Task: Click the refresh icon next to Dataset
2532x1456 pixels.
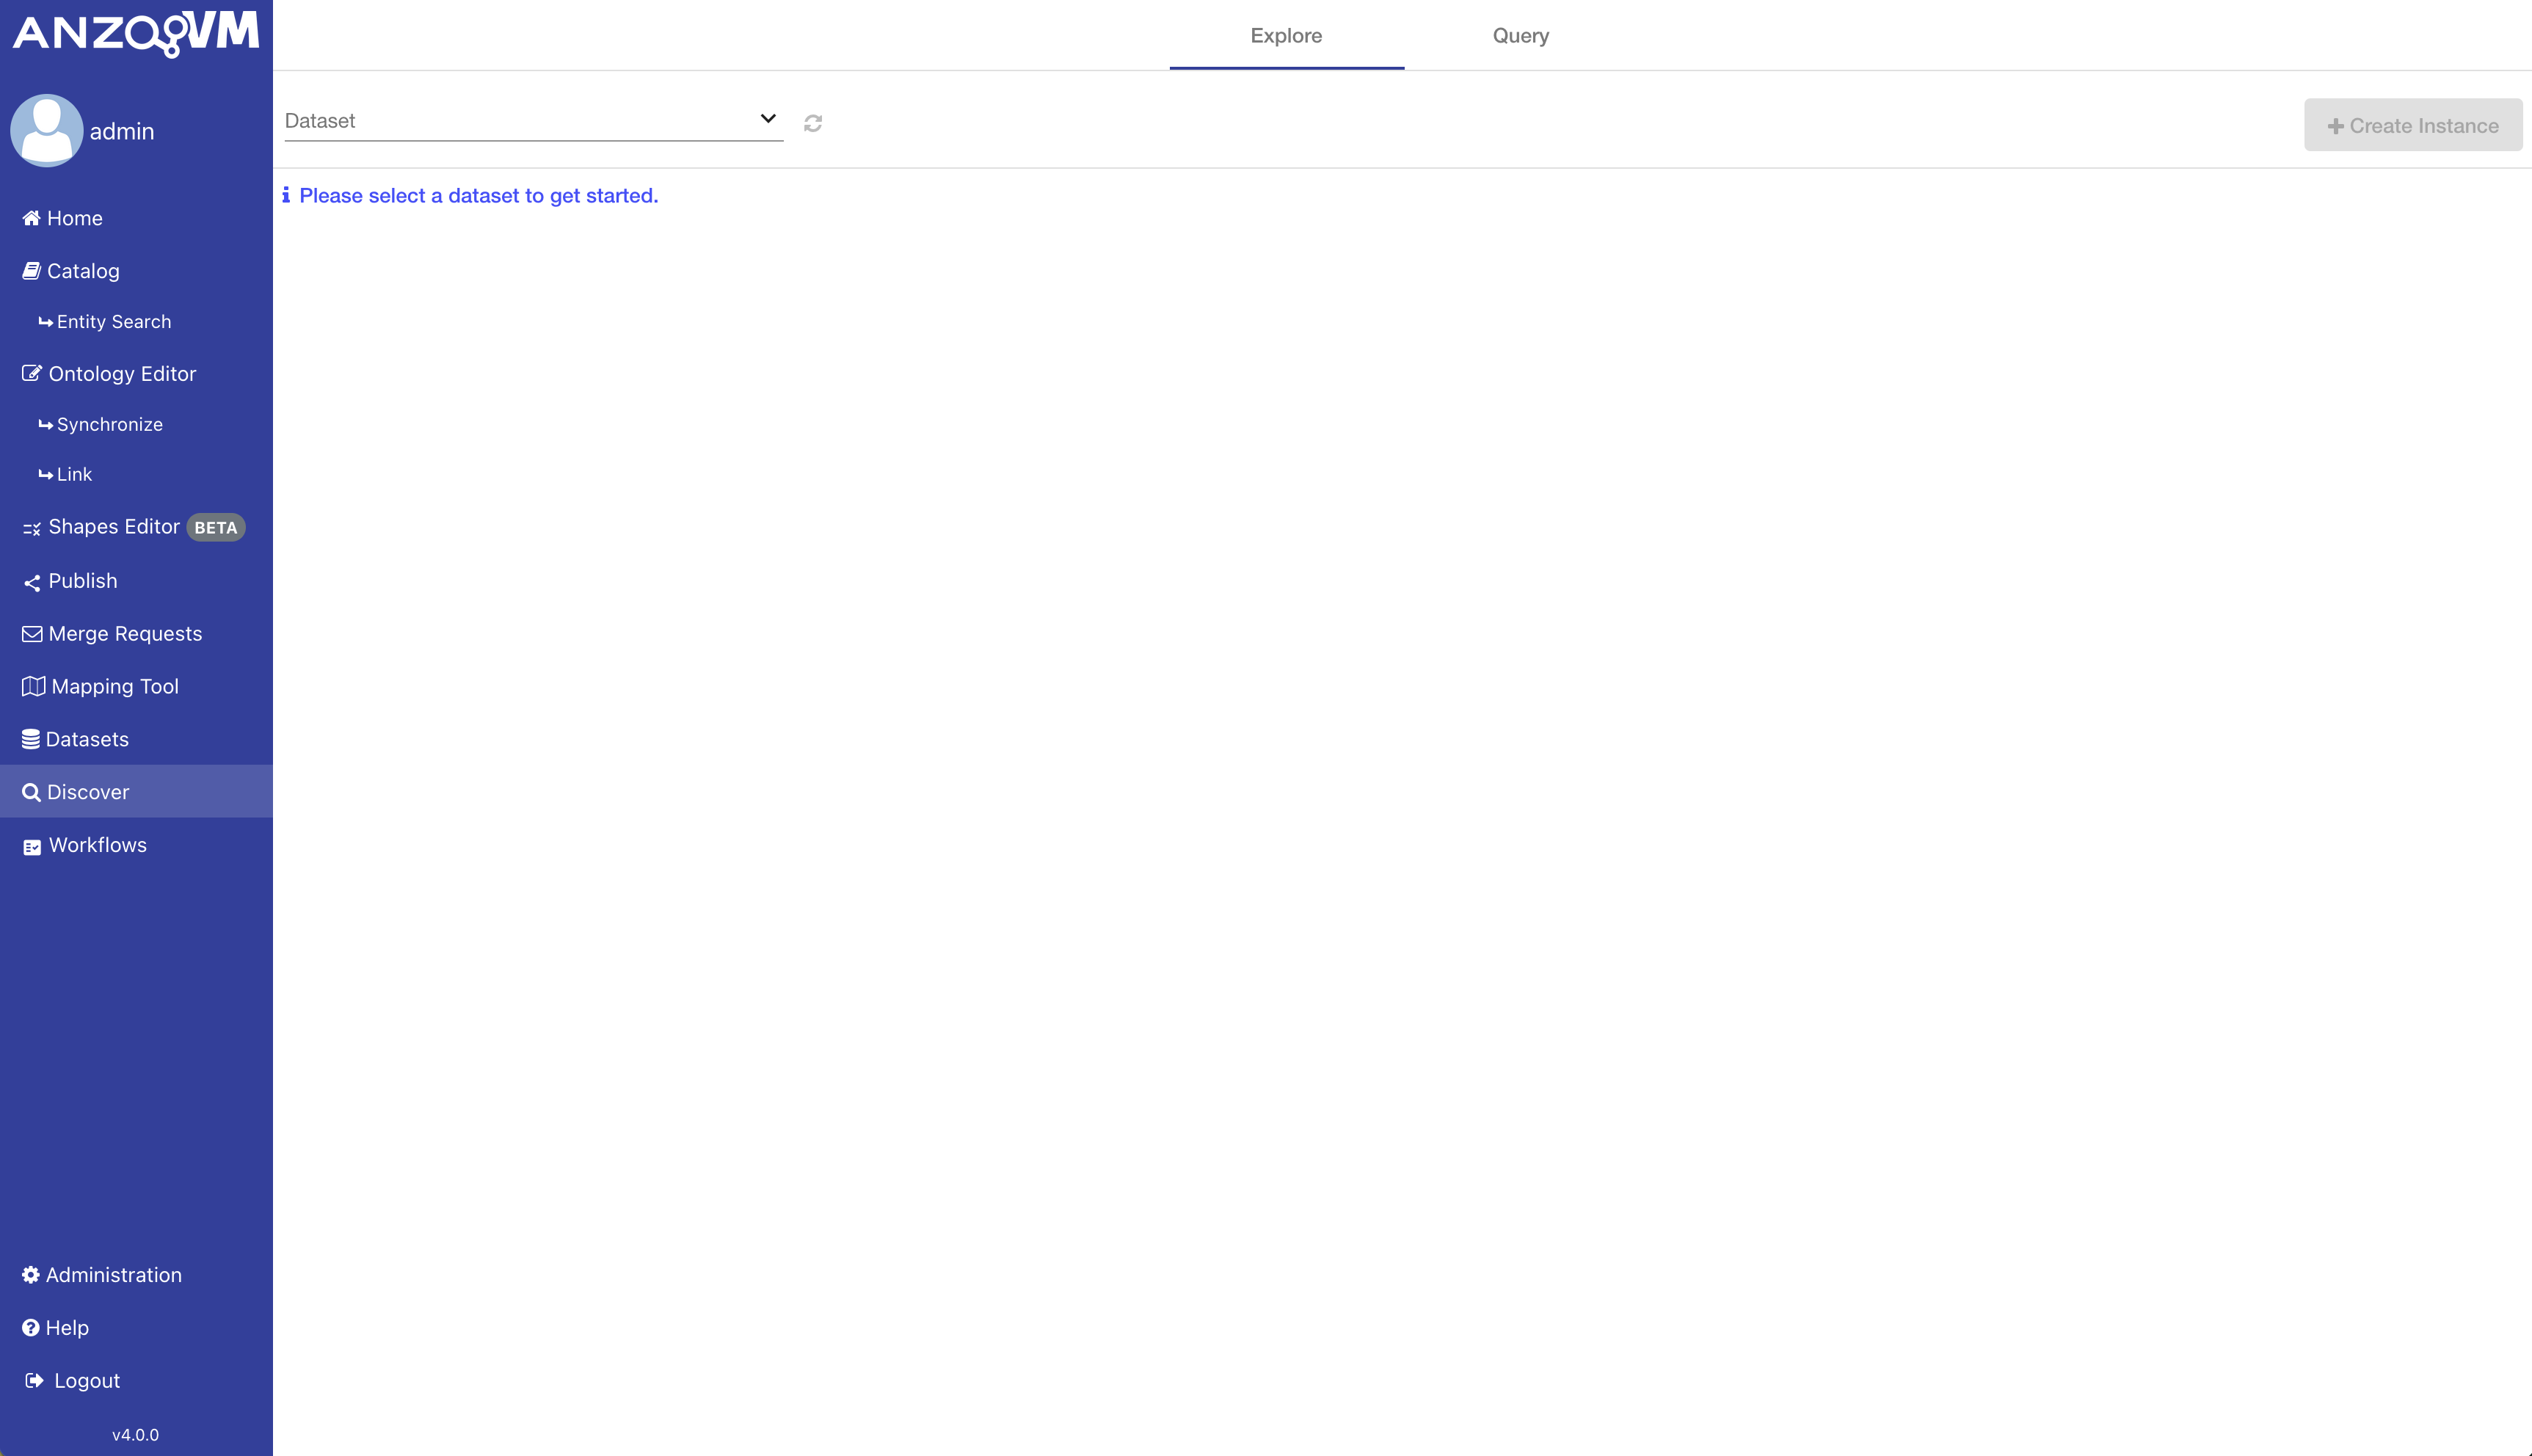Action: 812,122
